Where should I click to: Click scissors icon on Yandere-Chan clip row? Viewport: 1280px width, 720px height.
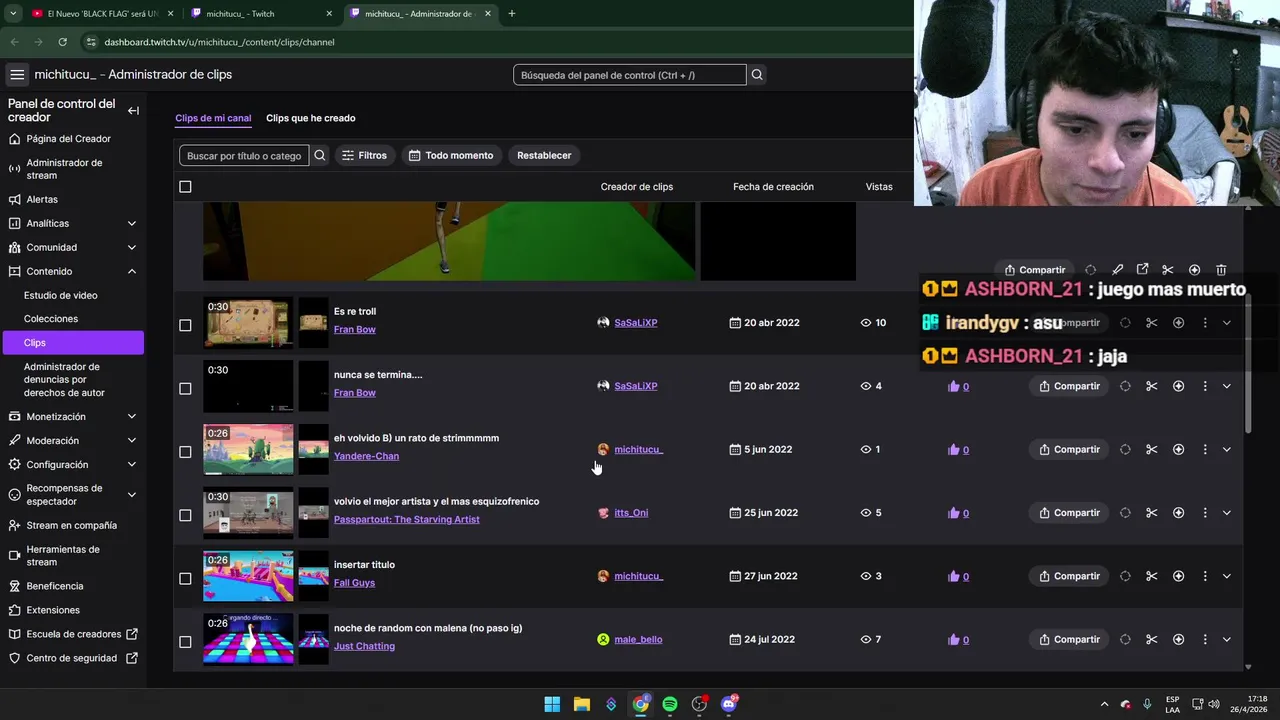point(1151,449)
